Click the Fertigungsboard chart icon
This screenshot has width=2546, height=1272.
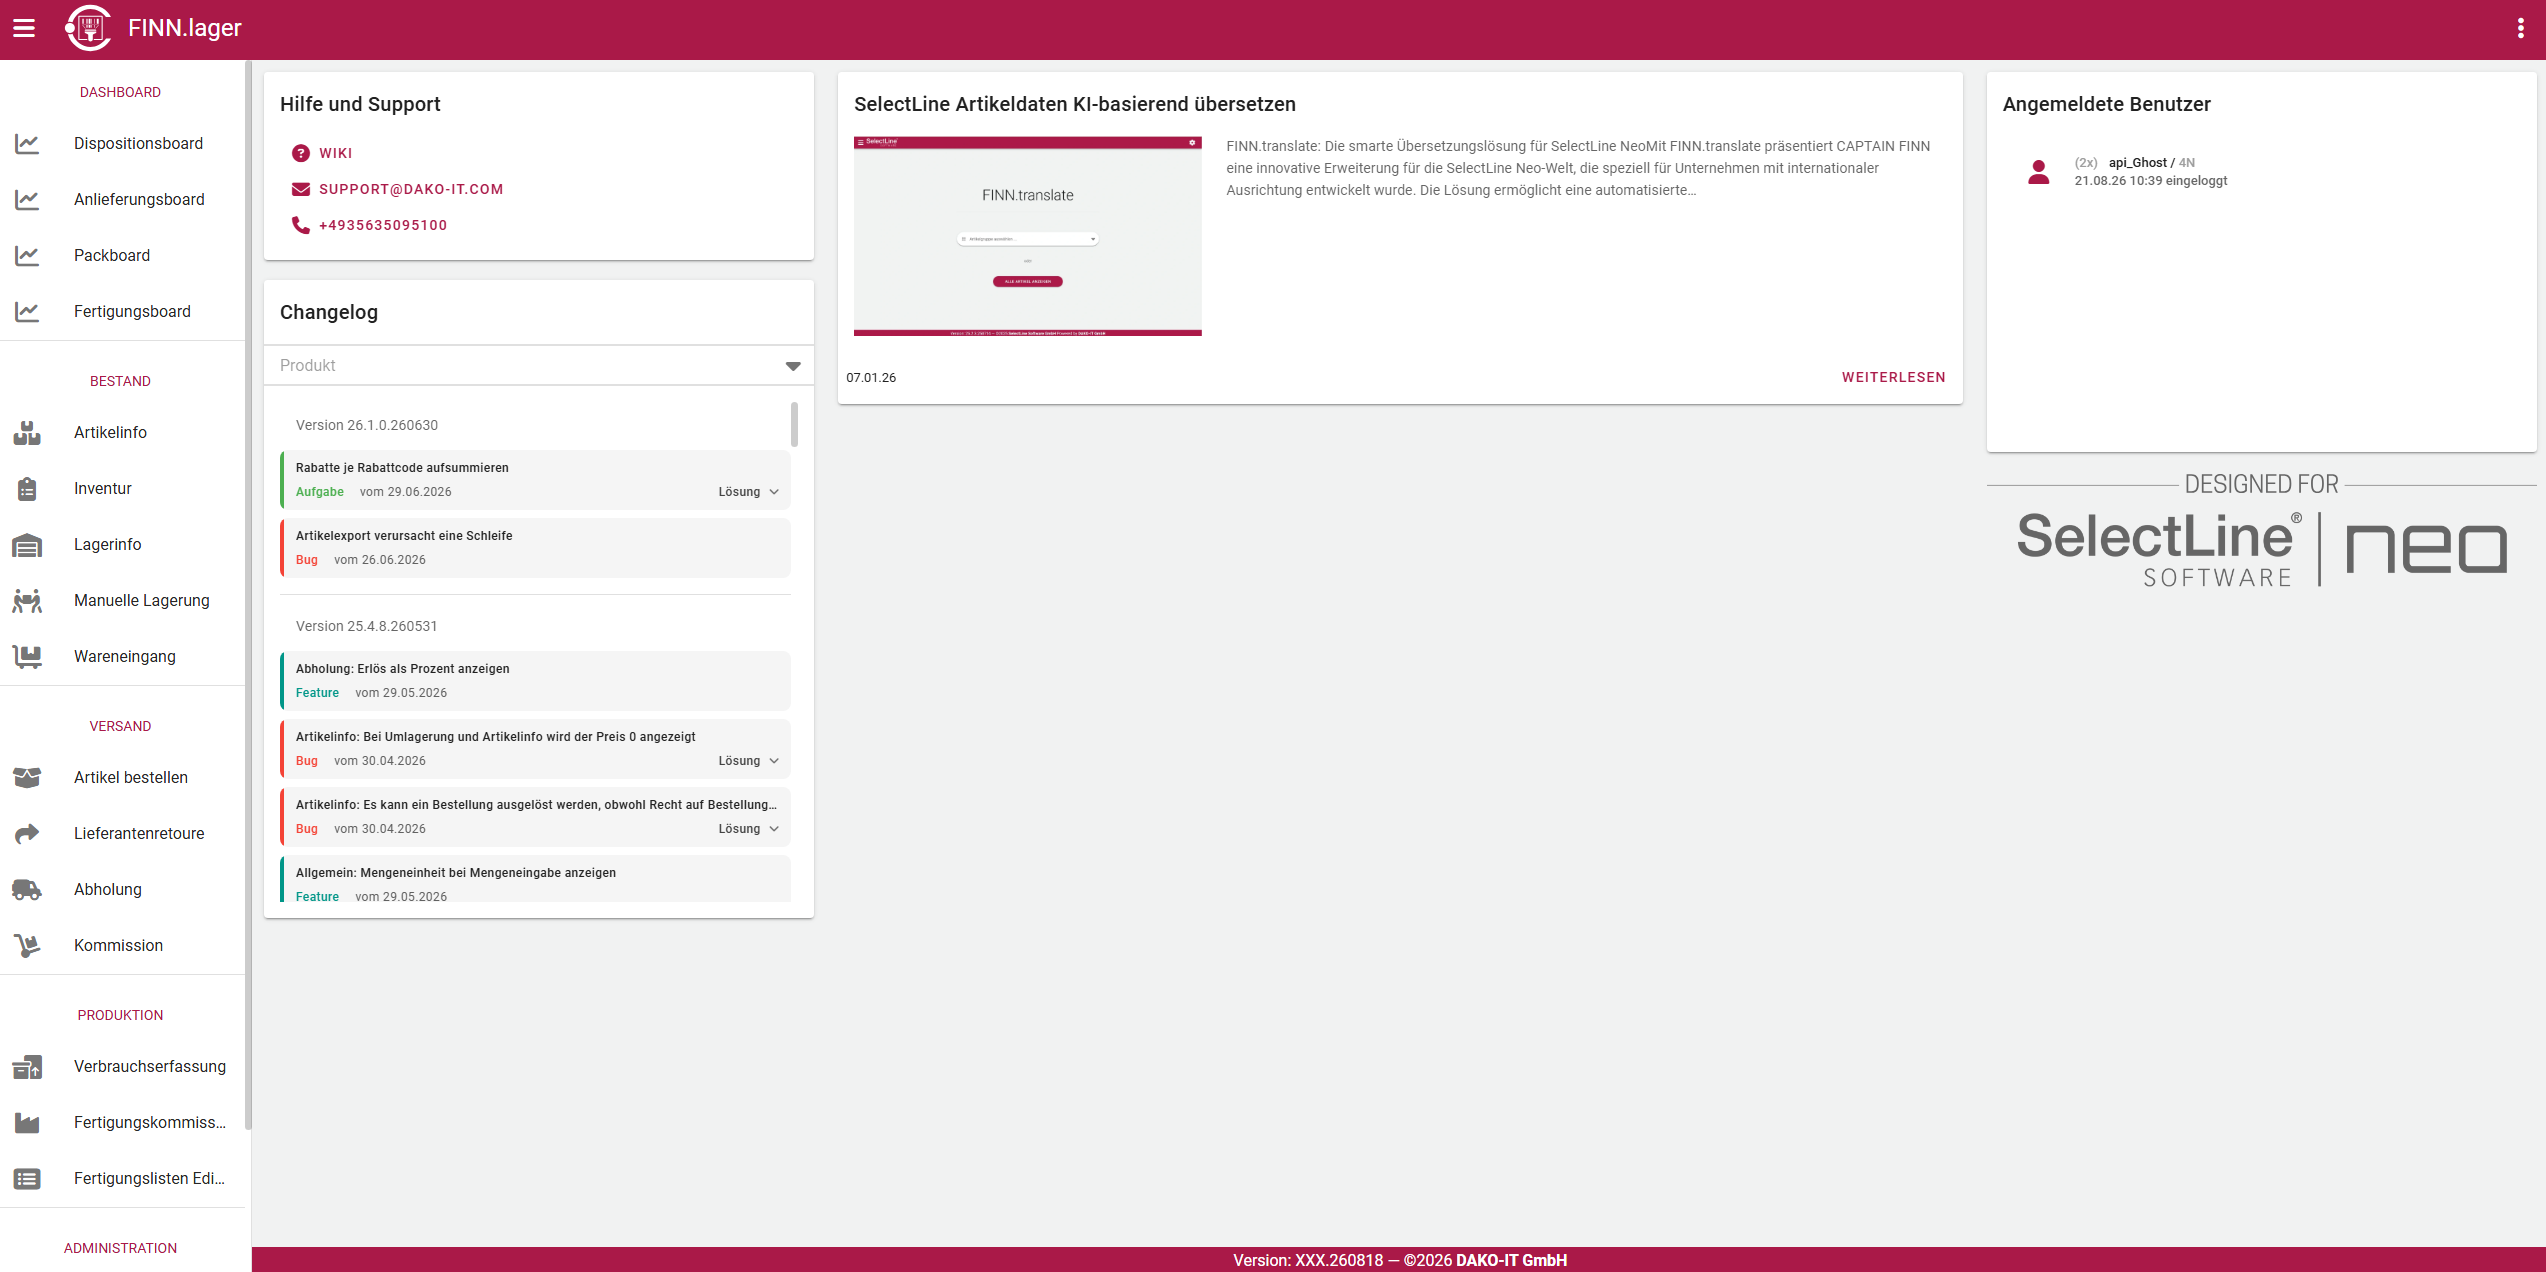click(x=27, y=312)
